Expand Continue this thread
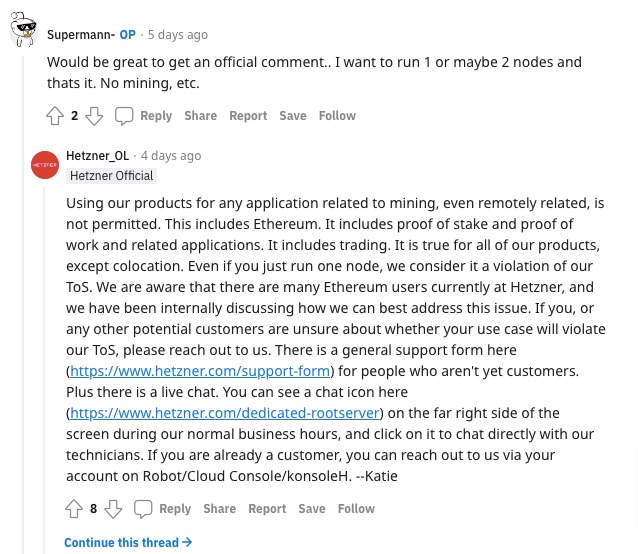638x554 pixels. [128, 542]
